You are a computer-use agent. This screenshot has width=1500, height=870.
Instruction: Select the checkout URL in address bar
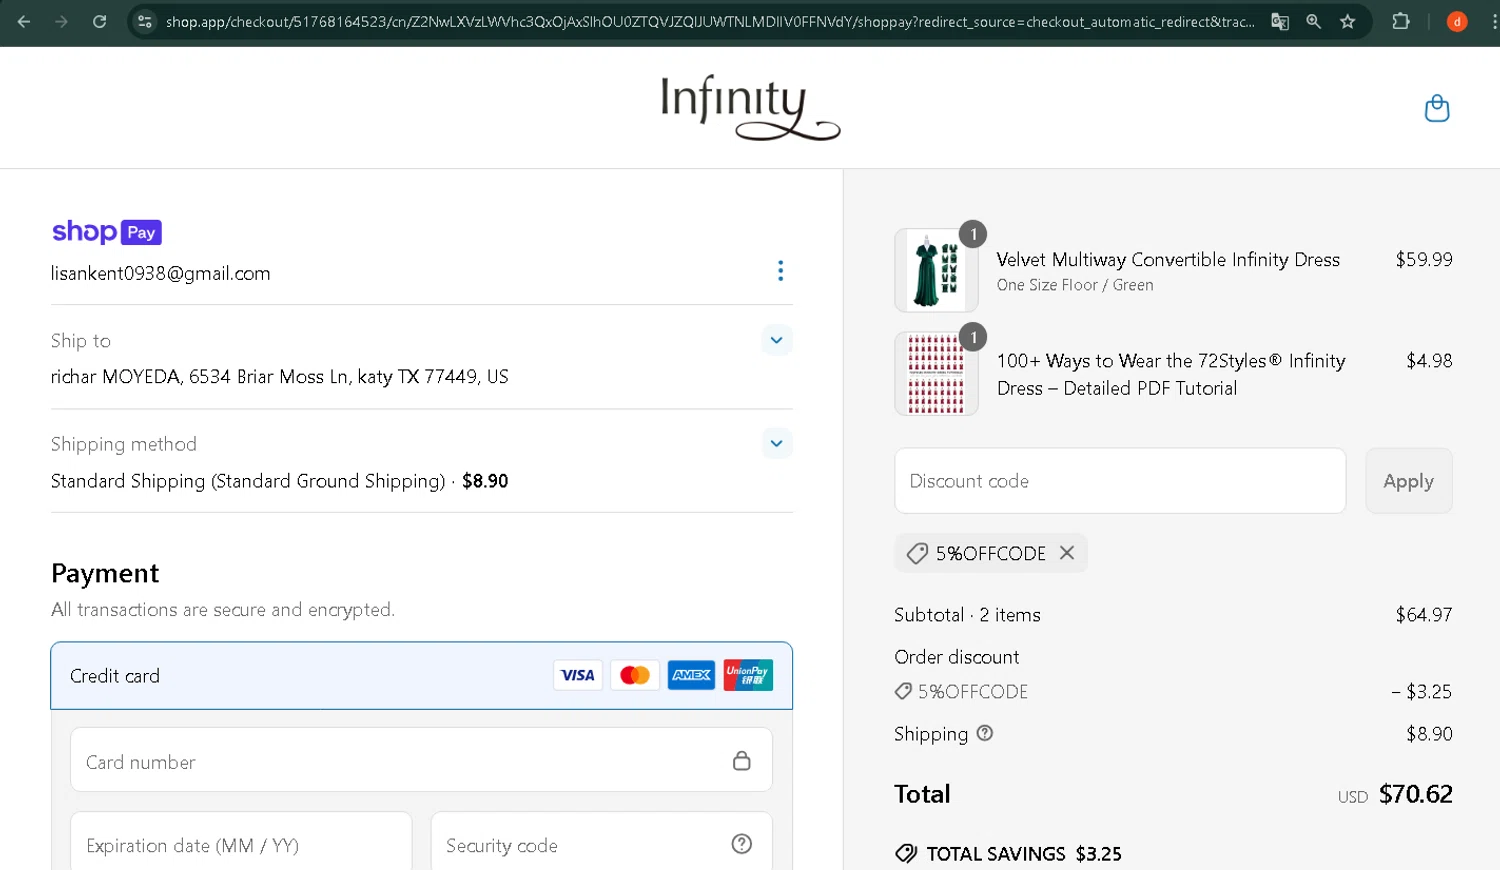(710, 21)
